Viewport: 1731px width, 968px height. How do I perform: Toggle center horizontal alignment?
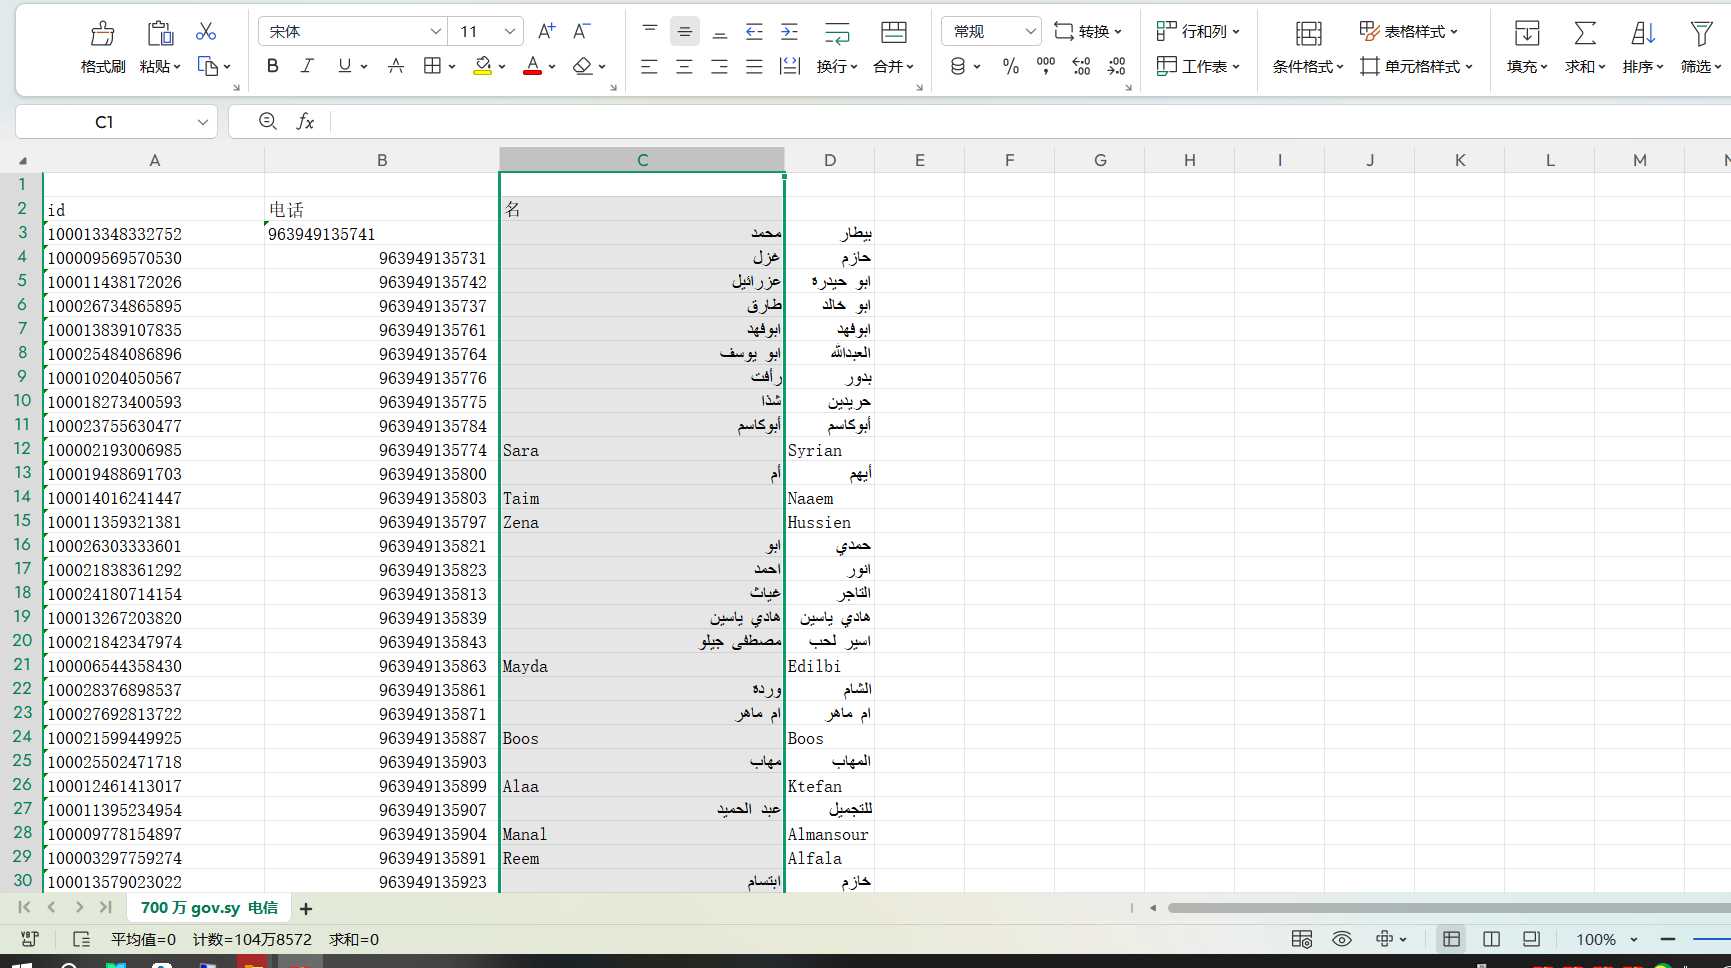coord(684,66)
